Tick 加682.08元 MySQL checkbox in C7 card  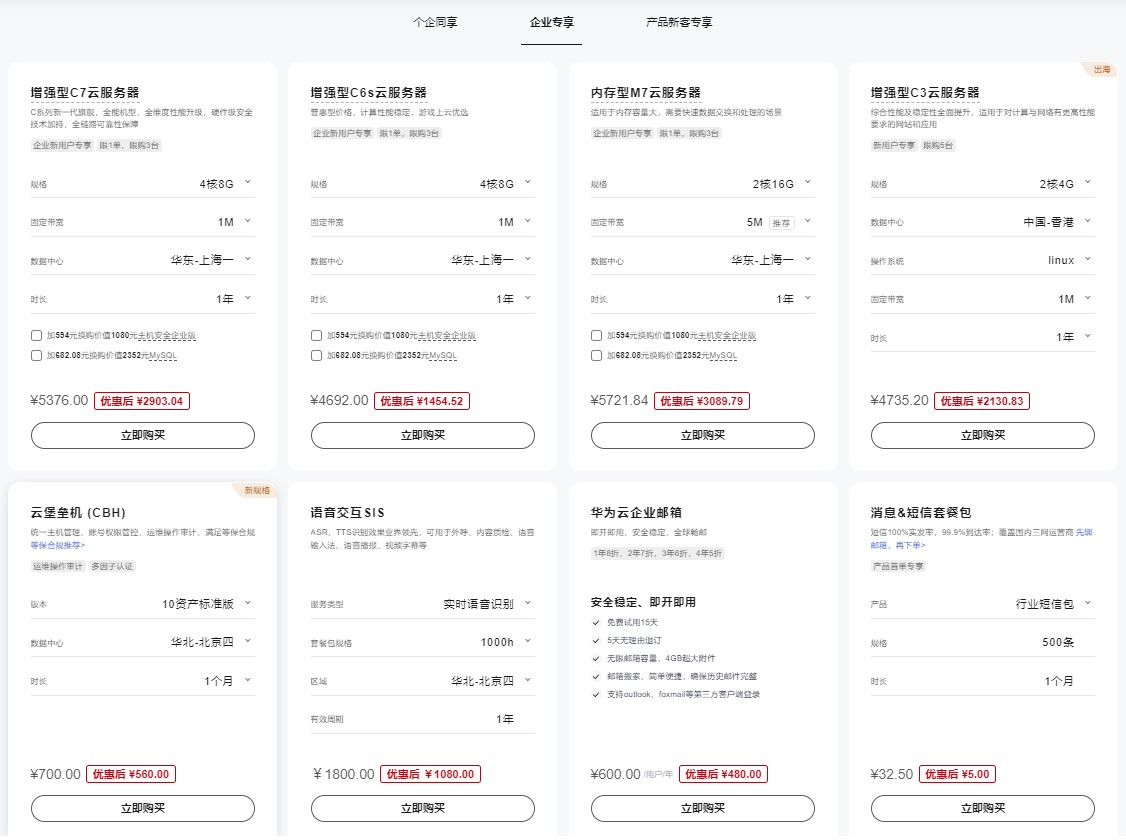click(37, 355)
